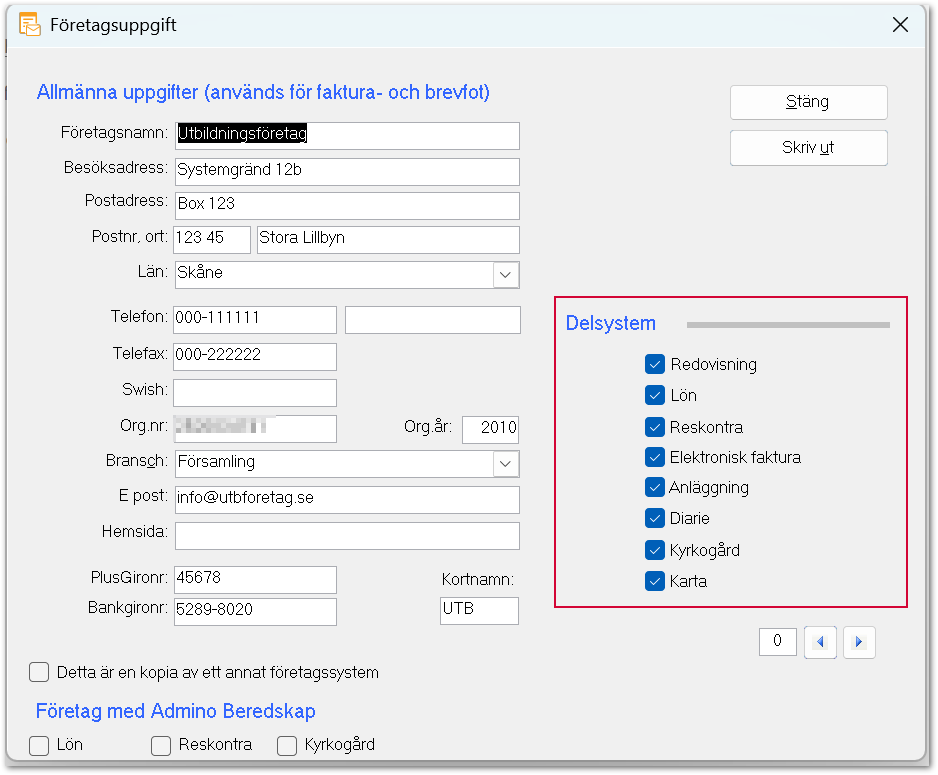Go to previous record with left arrow
Viewport: 938px width, 775px height.
coord(820,642)
